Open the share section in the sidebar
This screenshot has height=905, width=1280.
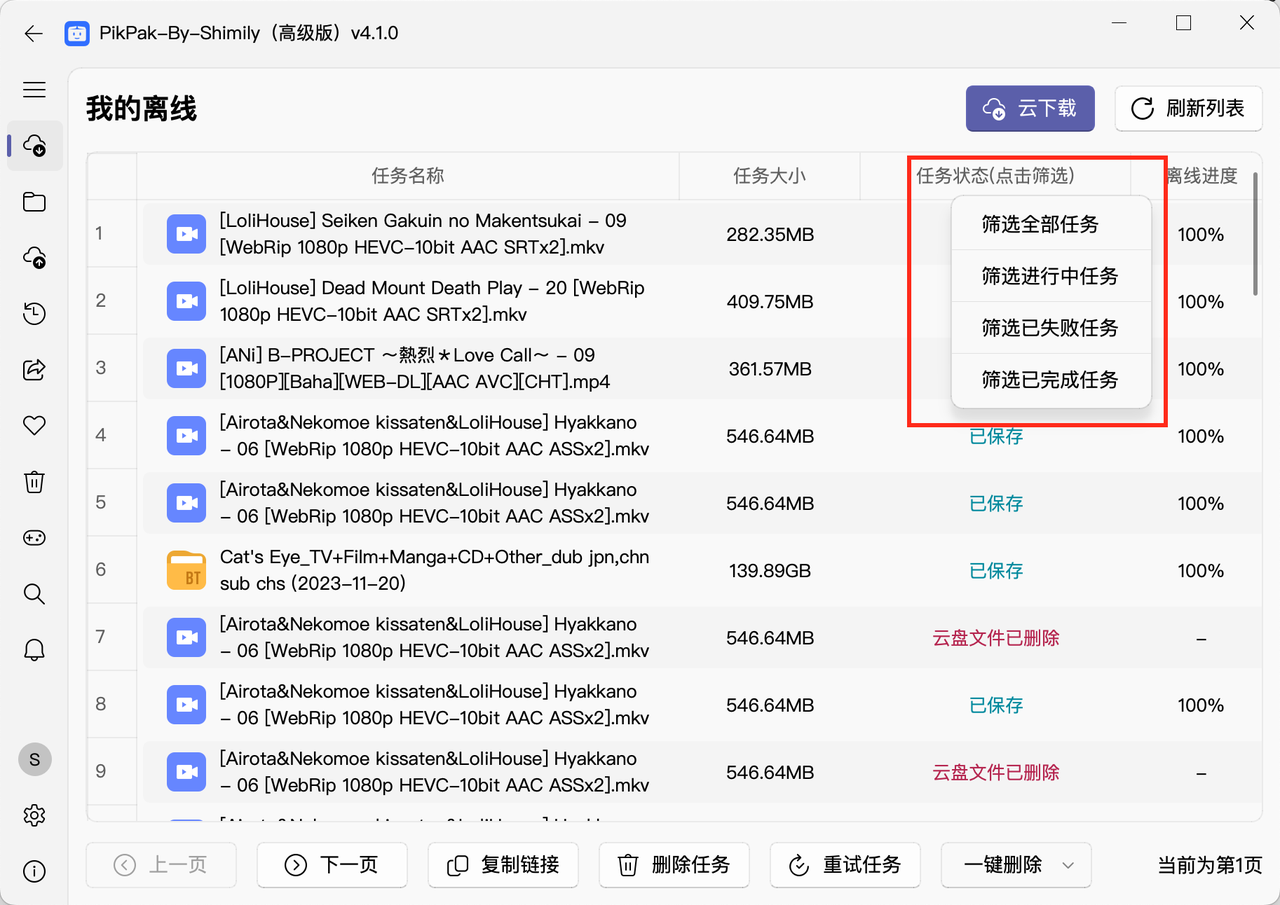pyautogui.click(x=34, y=370)
